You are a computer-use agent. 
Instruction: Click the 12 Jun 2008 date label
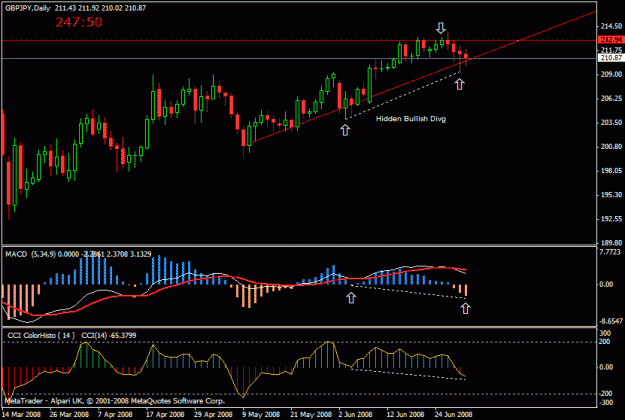point(405,414)
